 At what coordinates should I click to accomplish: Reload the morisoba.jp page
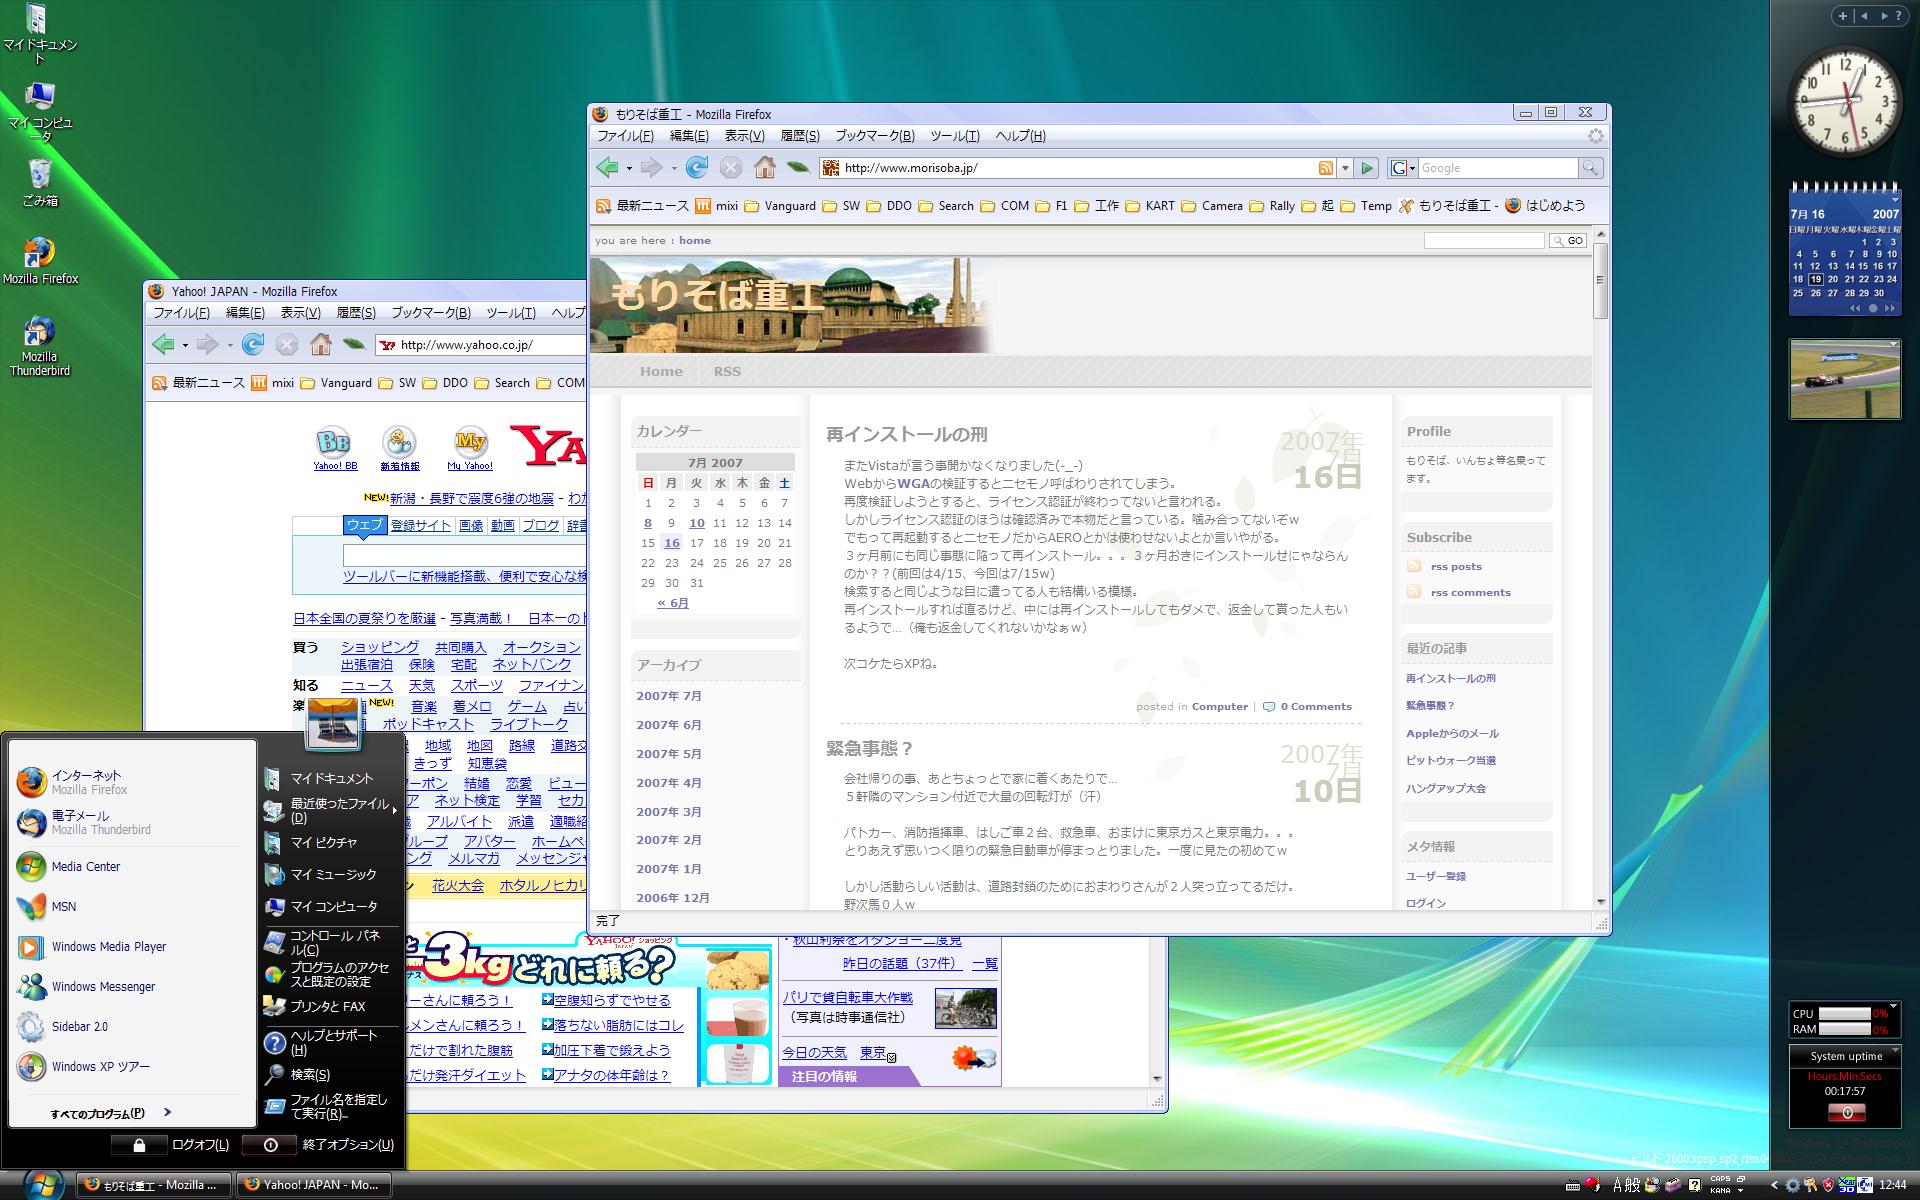tap(697, 168)
